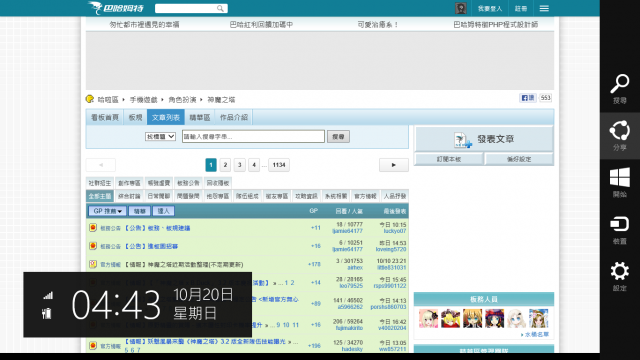Click the sixth moderator avatar in 板務人員
Screen dimensions: 640x360
click(539, 318)
